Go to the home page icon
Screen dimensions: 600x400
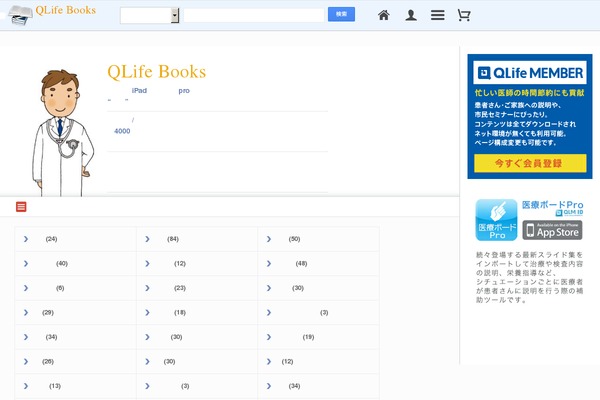click(384, 15)
